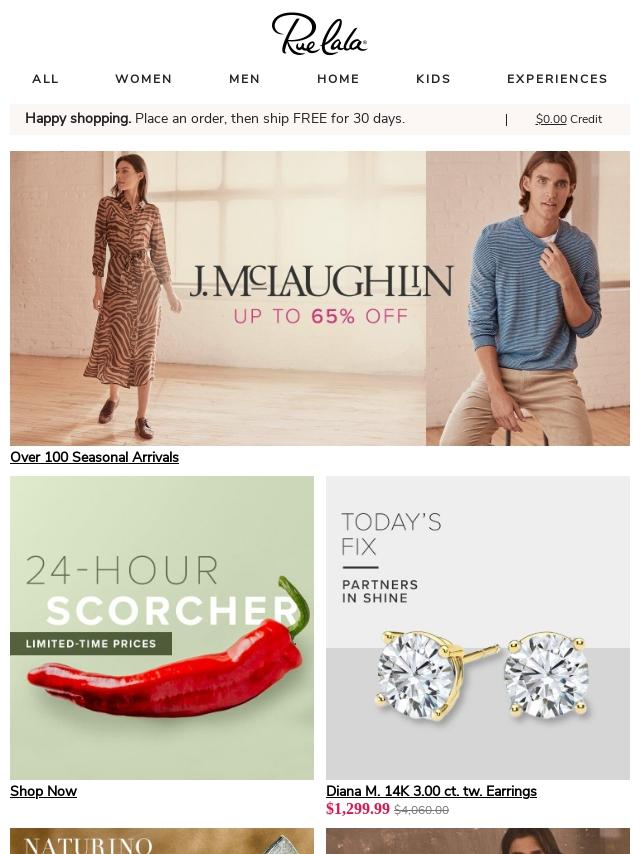
Task: Click the $1,299.99 sale price
Action: point(358,809)
